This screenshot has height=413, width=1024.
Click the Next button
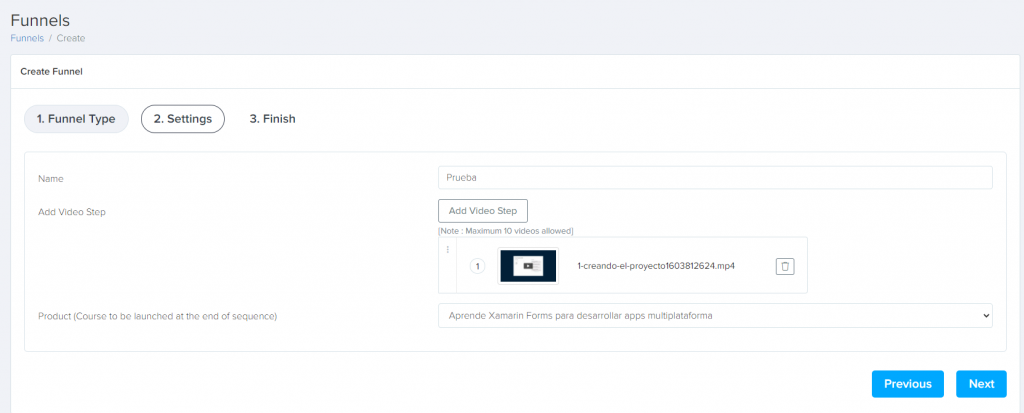[981, 384]
